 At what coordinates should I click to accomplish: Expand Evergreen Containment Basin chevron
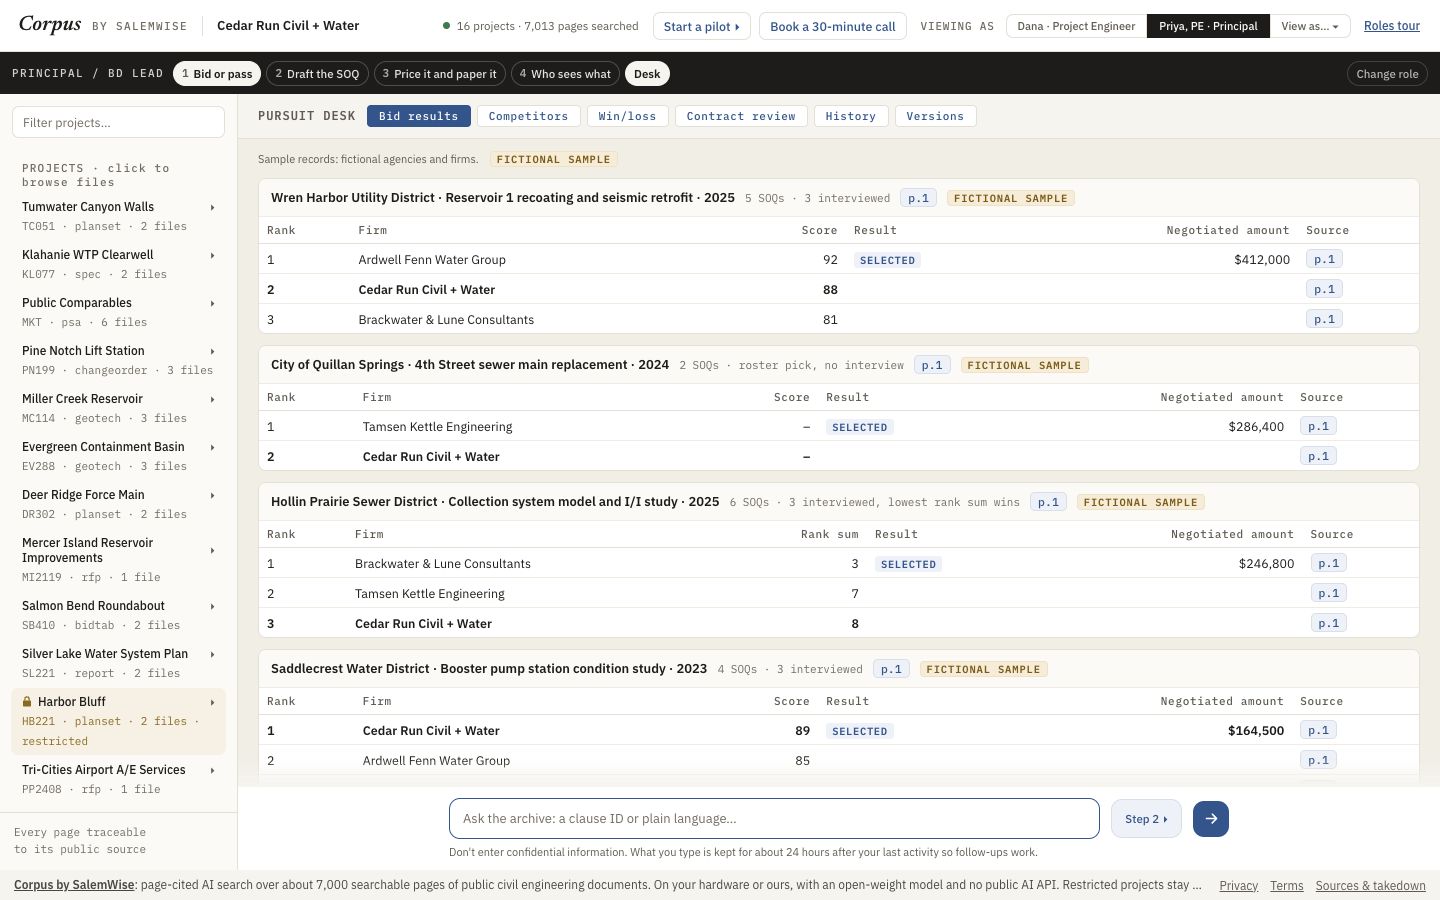(212, 447)
